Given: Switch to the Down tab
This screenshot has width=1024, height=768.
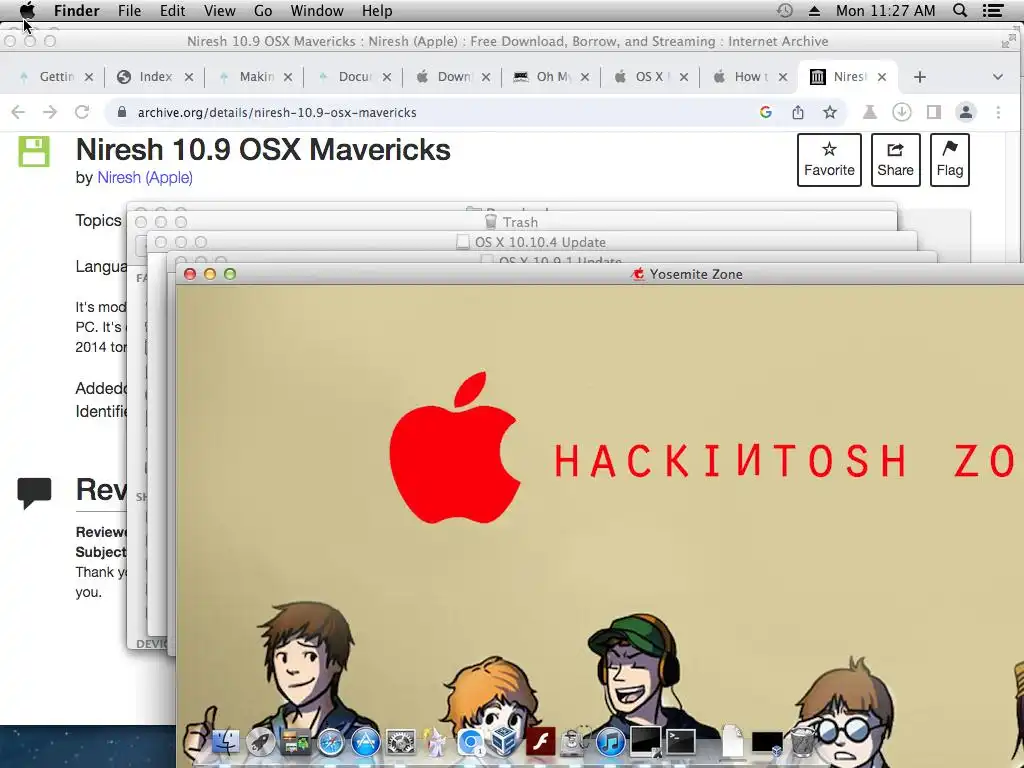Looking at the screenshot, I should pos(453,77).
